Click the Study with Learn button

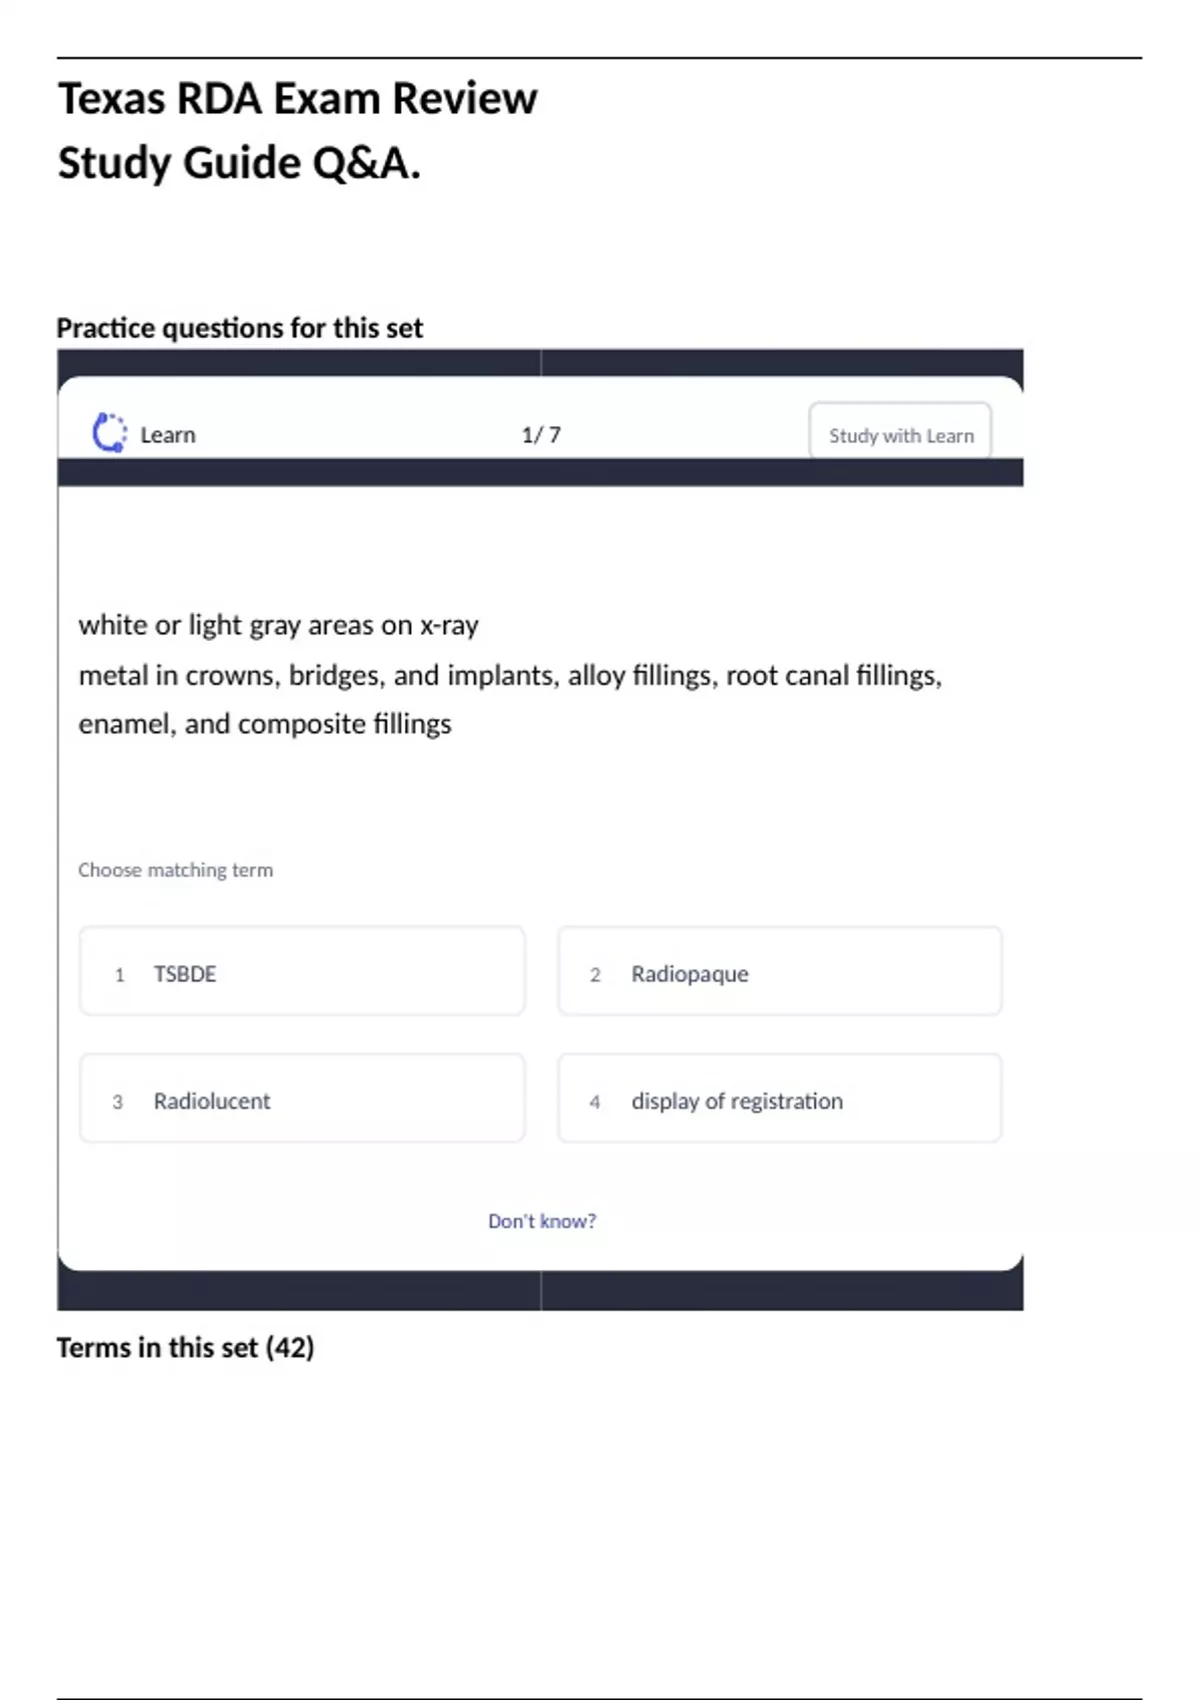900,435
